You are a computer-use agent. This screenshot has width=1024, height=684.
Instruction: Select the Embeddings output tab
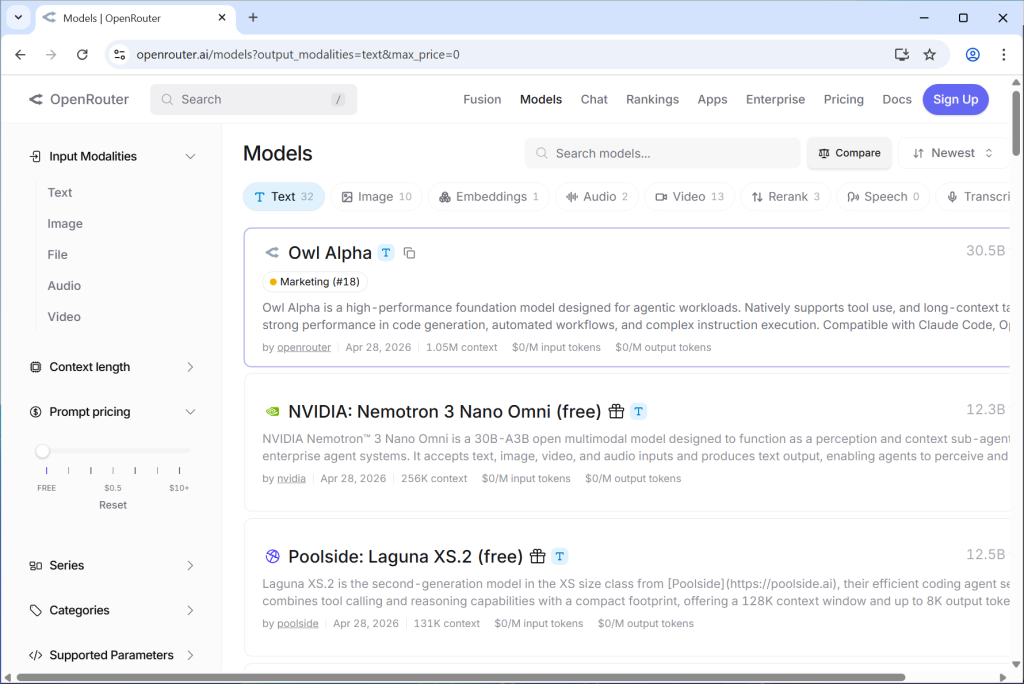click(x=488, y=197)
